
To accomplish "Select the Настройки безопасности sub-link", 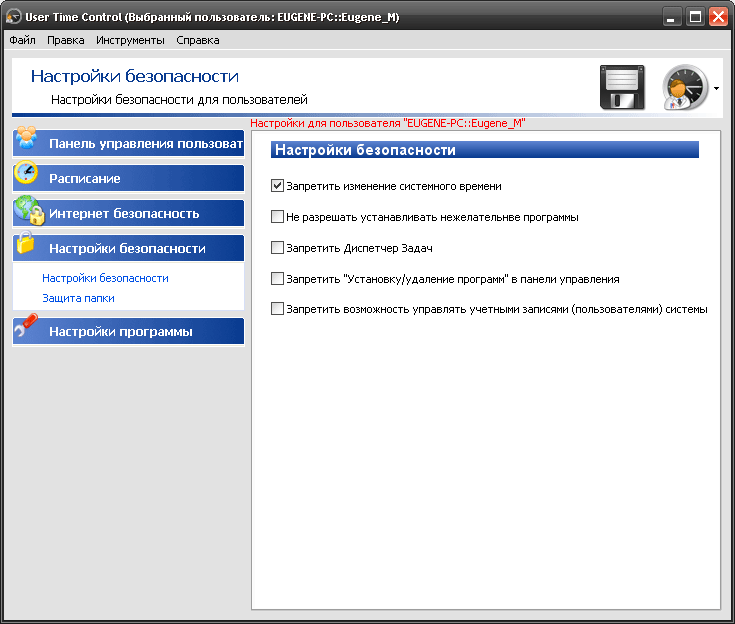I will (x=105, y=278).
